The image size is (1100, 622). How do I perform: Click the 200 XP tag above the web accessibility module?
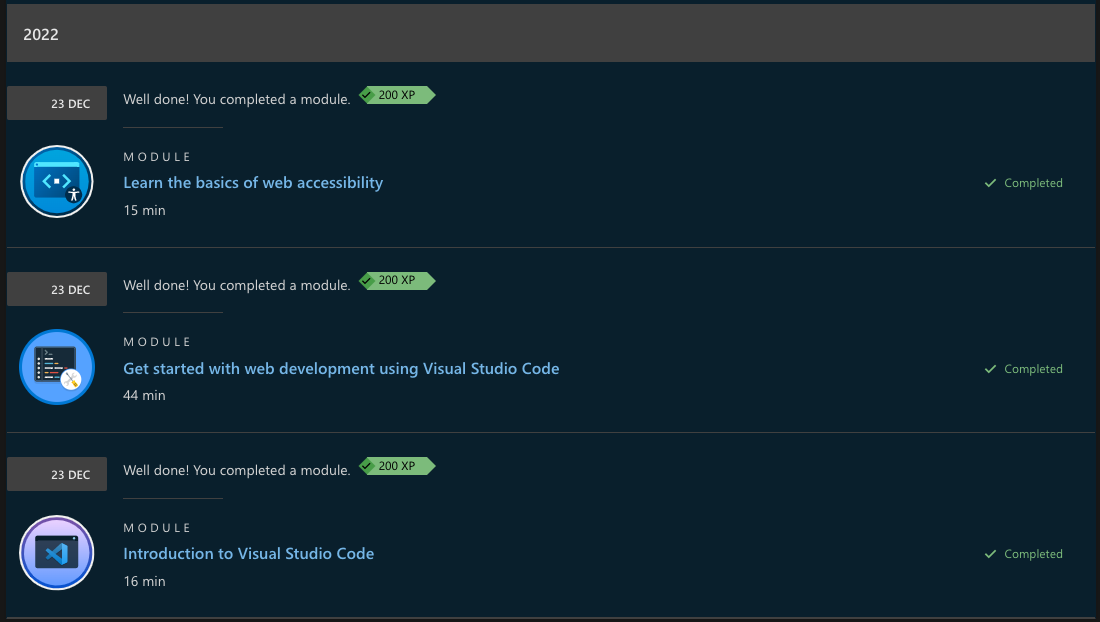coord(397,95)
